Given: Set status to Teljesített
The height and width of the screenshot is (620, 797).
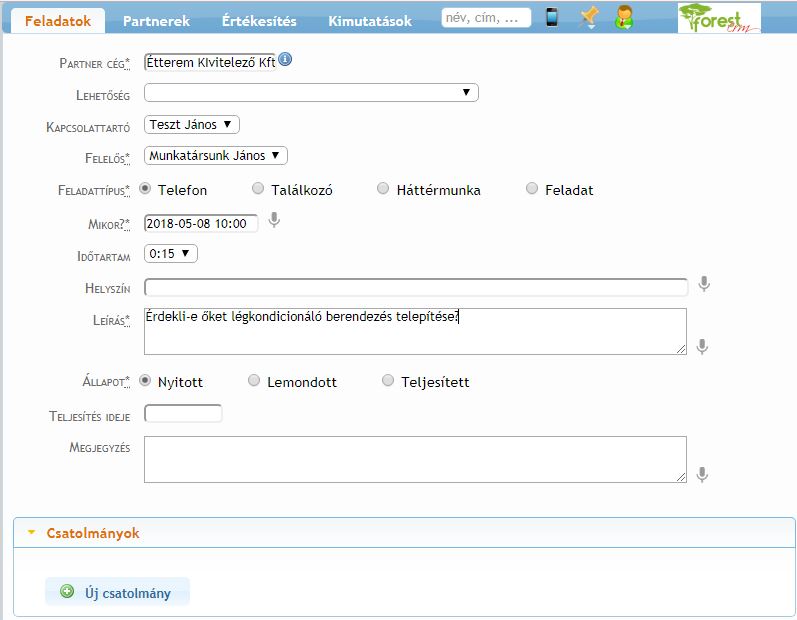Looking at the screenshot, I should 388,381.
